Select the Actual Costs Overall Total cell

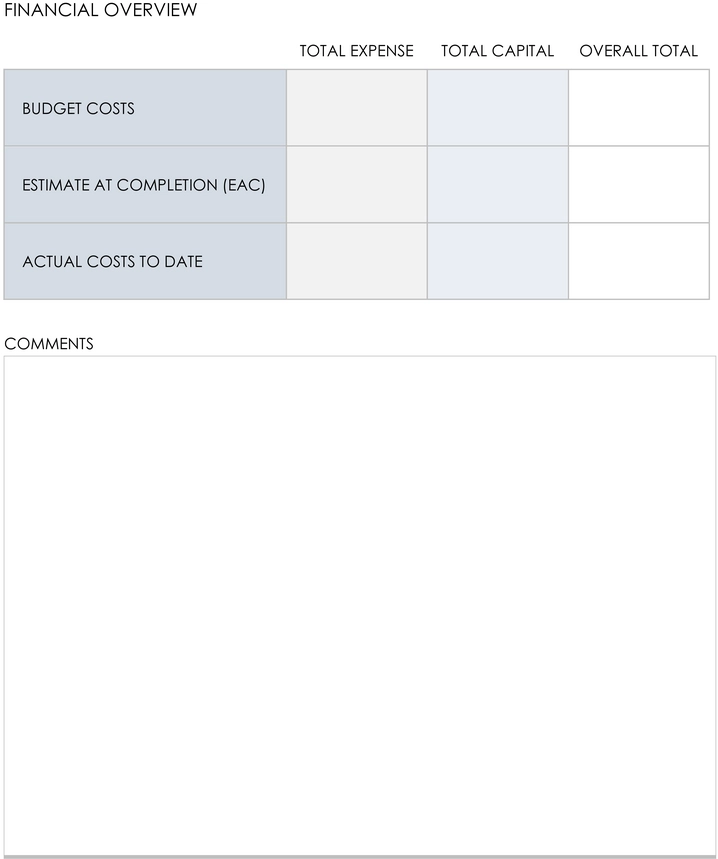tap(639, 261)
